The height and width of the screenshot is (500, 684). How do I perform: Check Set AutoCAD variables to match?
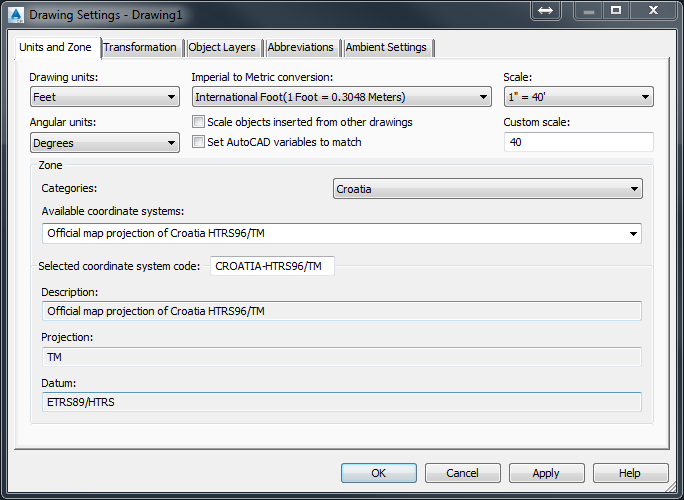[x=199, y=142]
